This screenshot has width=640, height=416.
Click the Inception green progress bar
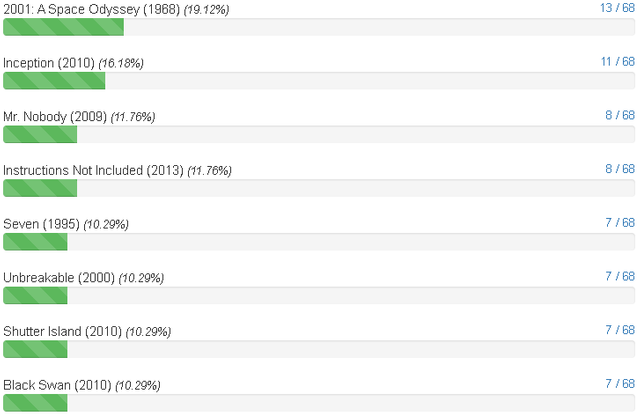[54, 81]
